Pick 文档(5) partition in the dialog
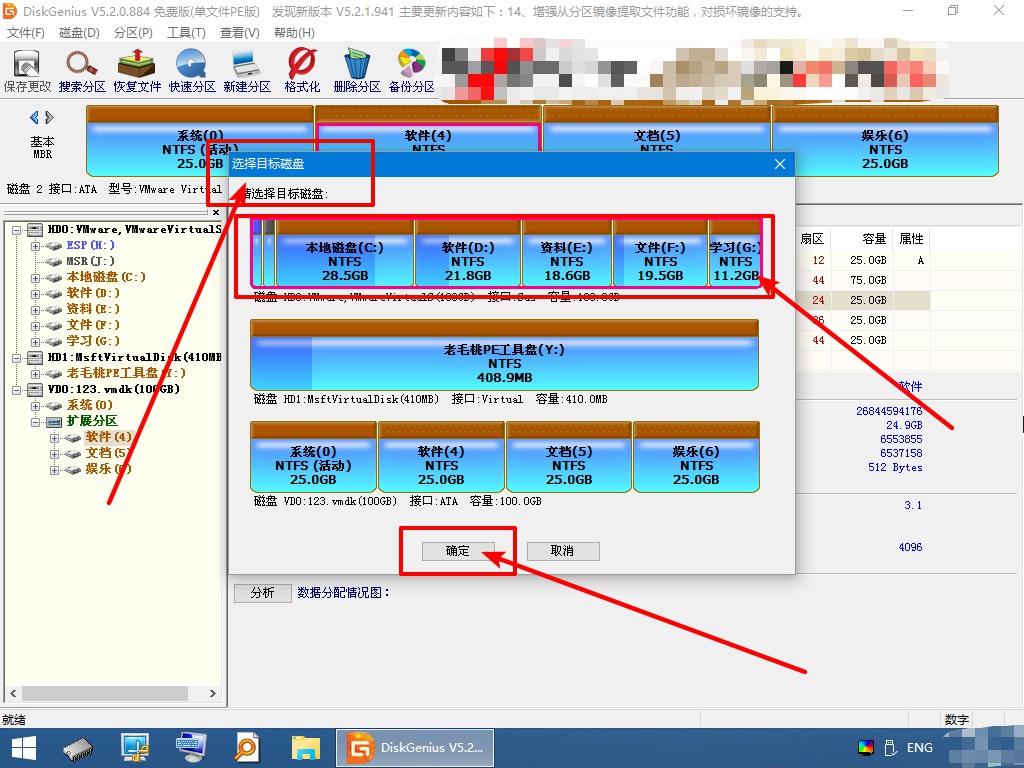 [569, 457]
